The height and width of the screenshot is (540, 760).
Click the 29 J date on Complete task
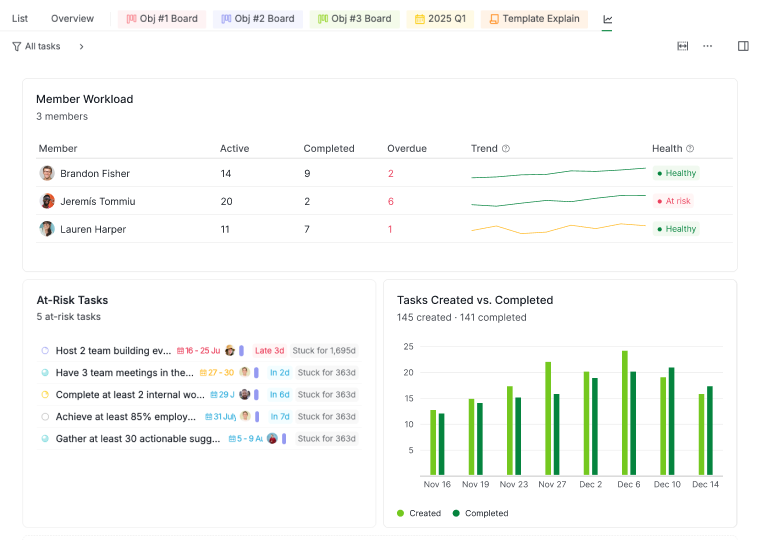pos(222,395)
